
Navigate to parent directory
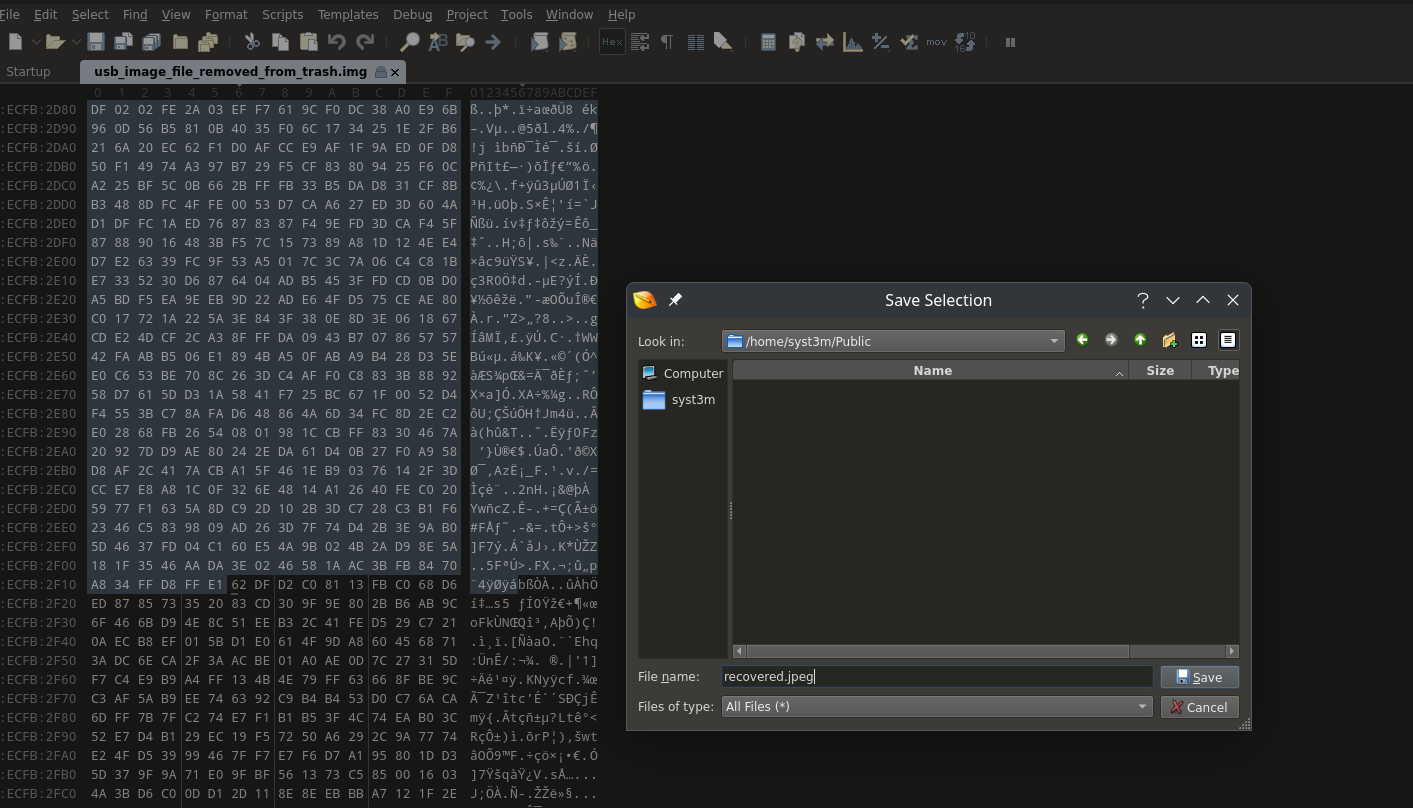1140,341
